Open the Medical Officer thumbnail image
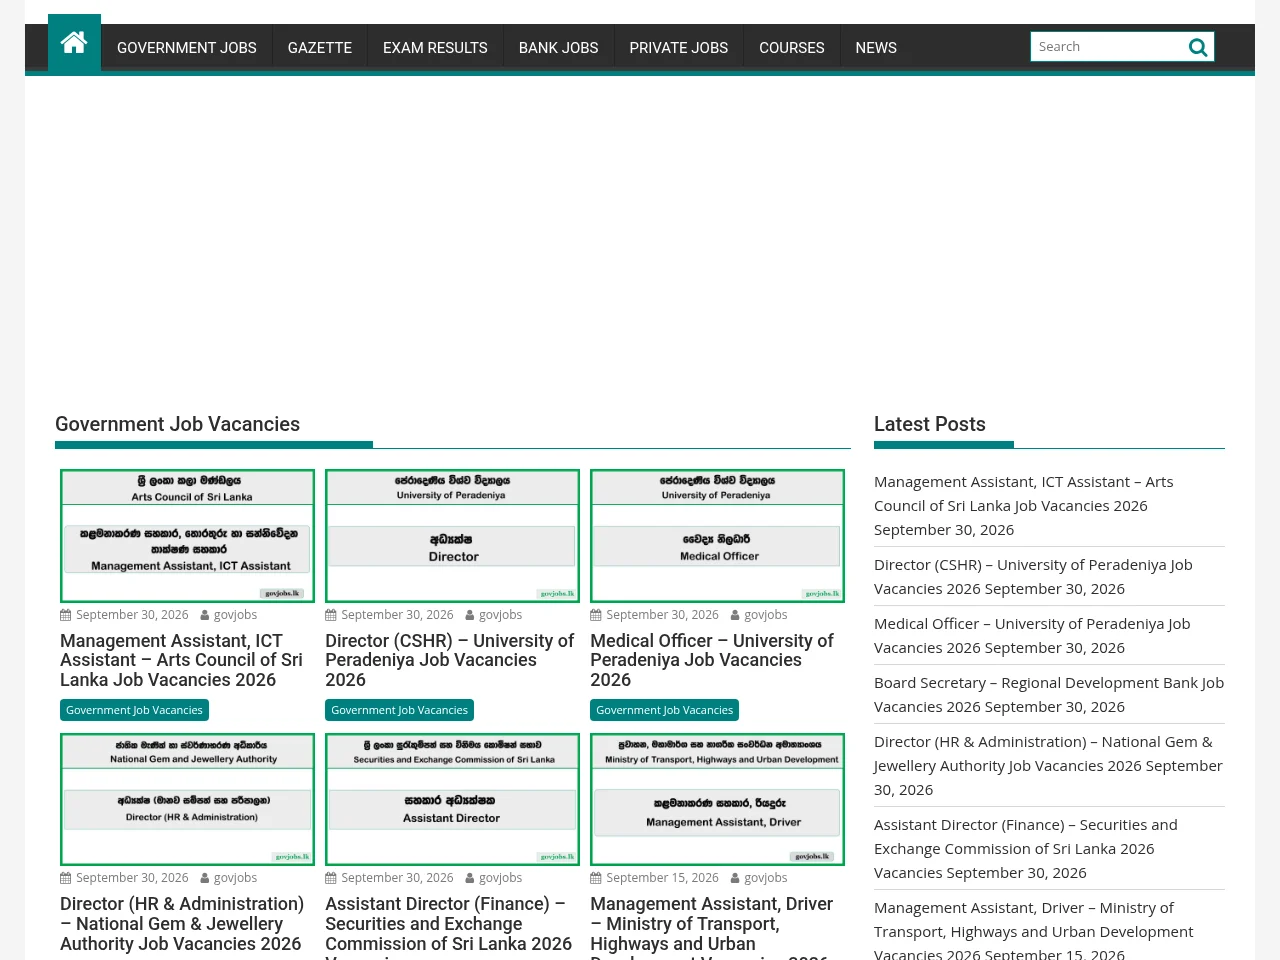 (717, 536)
